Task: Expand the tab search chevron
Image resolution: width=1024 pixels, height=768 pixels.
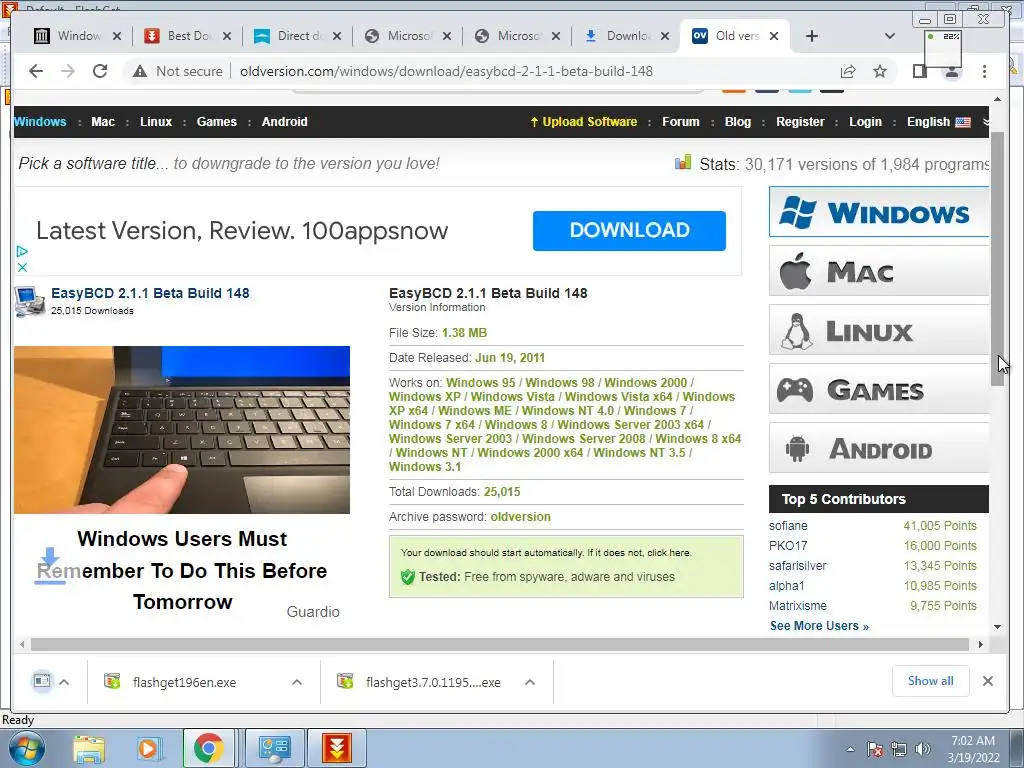Action: click(x=889, y=36)
